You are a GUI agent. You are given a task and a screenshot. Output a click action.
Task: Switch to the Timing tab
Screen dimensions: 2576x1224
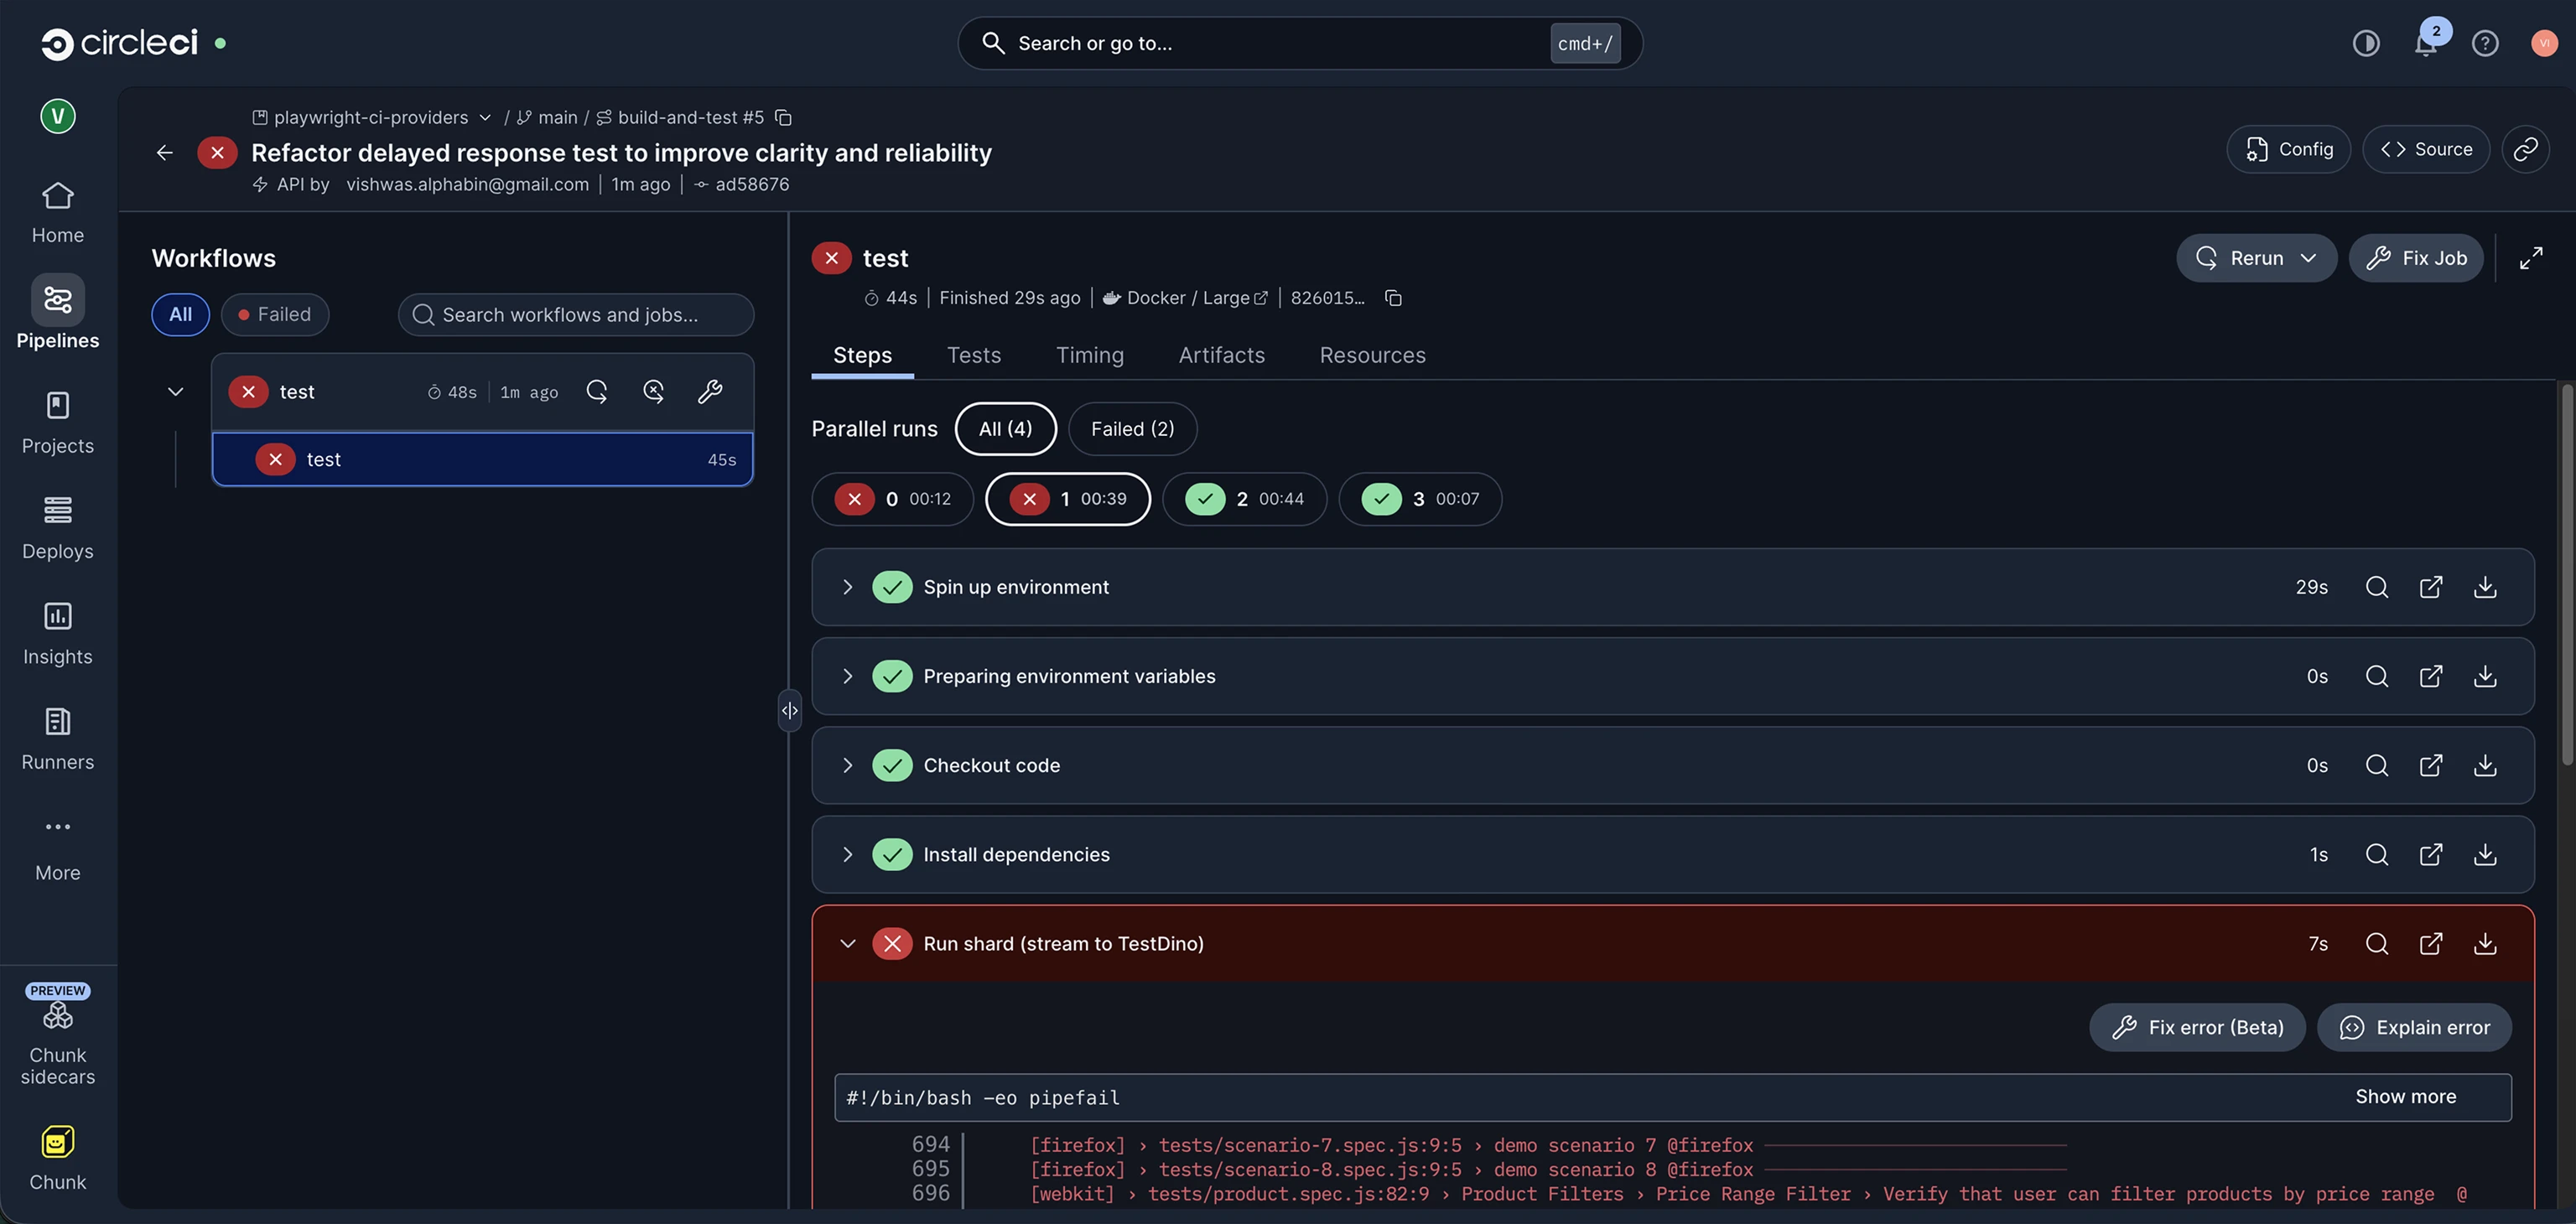tap(1089, 355)
